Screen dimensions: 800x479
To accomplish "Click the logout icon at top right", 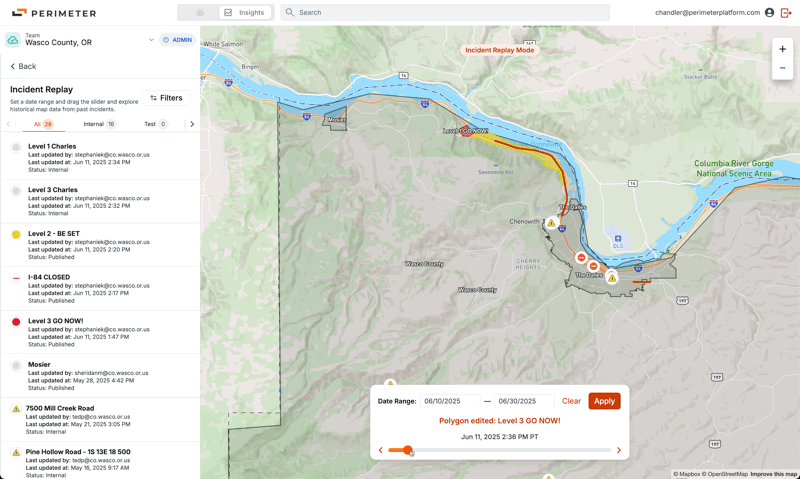I will click(786, 13).
